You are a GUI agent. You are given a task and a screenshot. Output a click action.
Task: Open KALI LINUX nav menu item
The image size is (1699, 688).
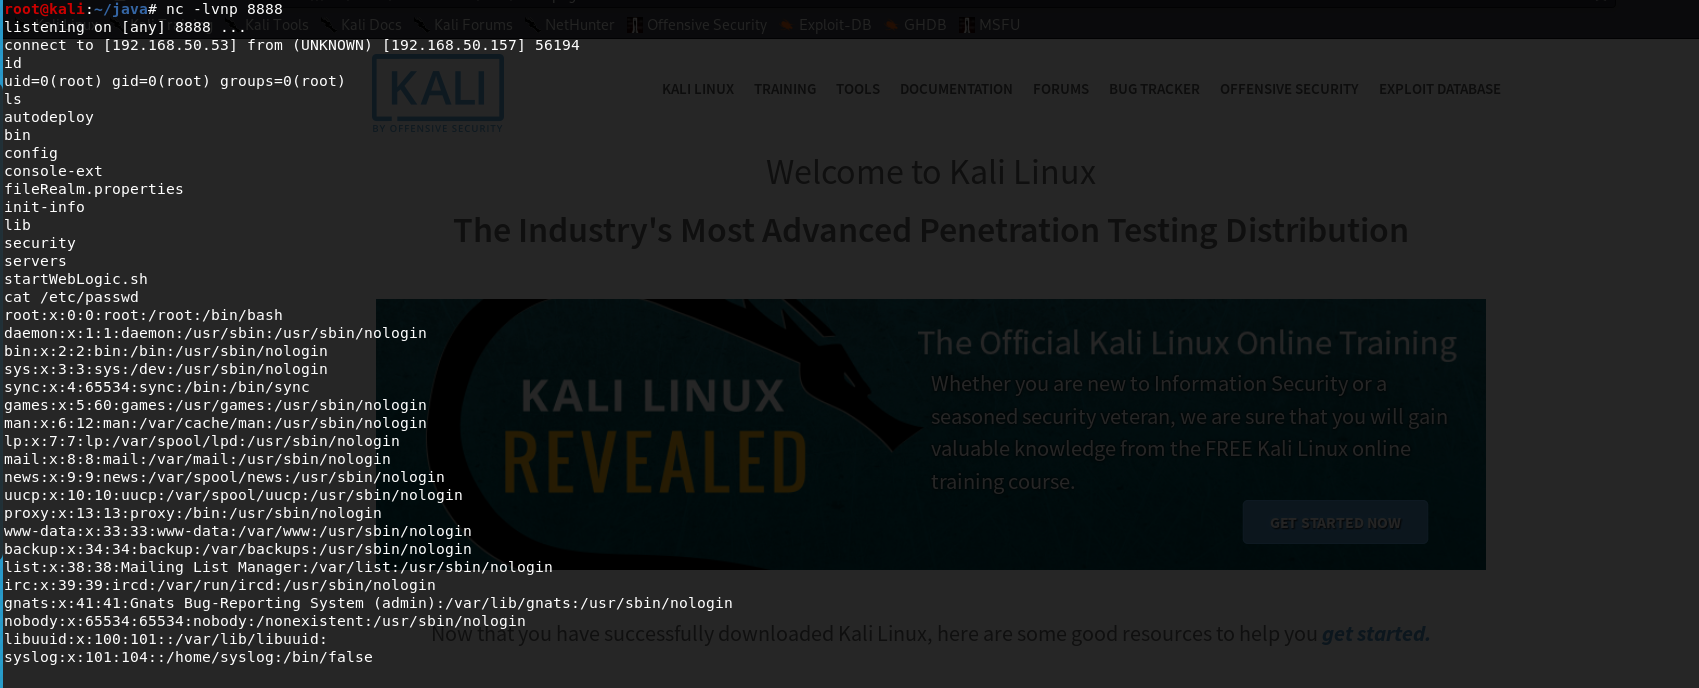698,89
